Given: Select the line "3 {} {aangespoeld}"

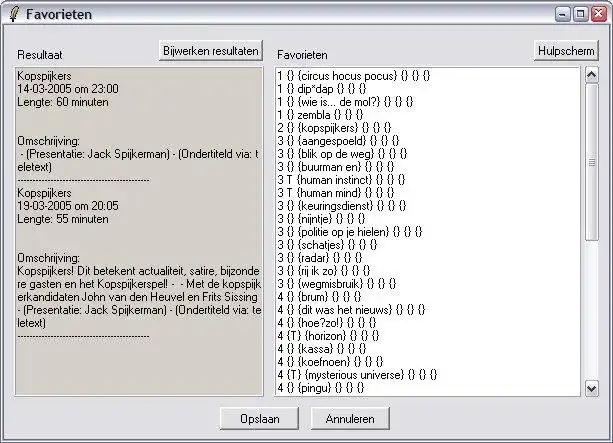Looking at the screenshot, I should pyautogui.click(x=338, y=140).
